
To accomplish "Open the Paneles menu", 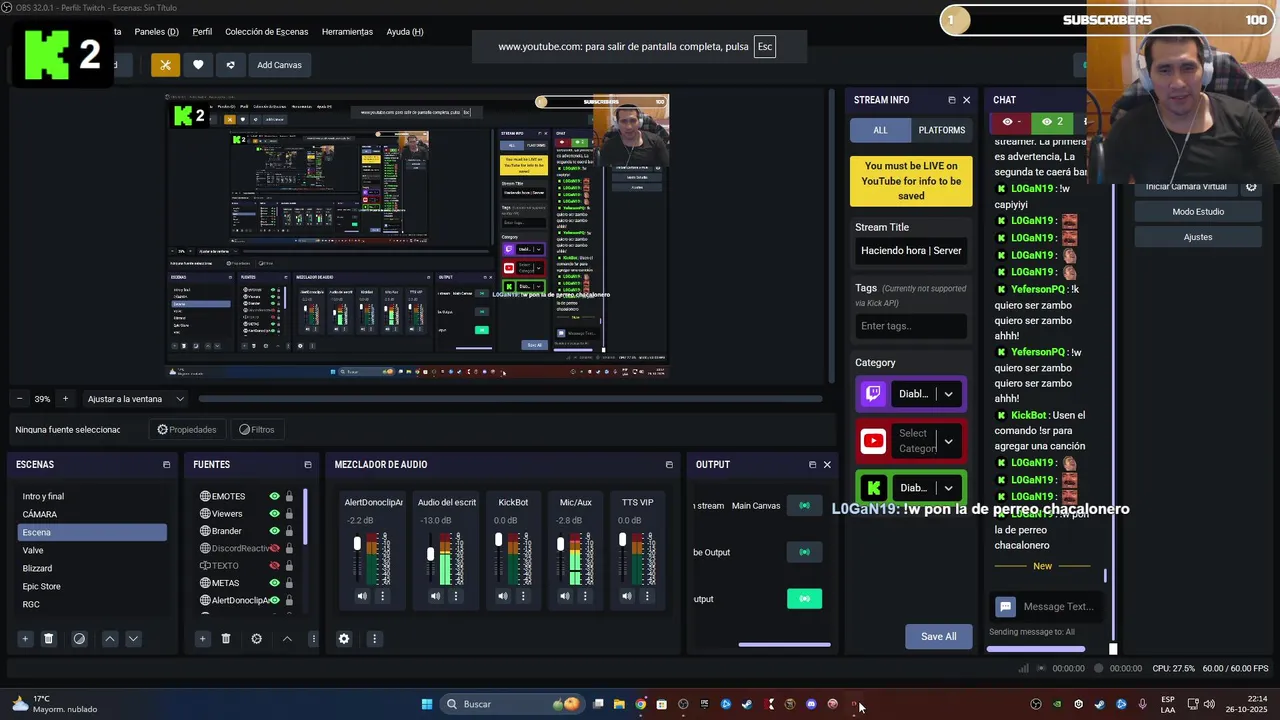I will 156,32.
